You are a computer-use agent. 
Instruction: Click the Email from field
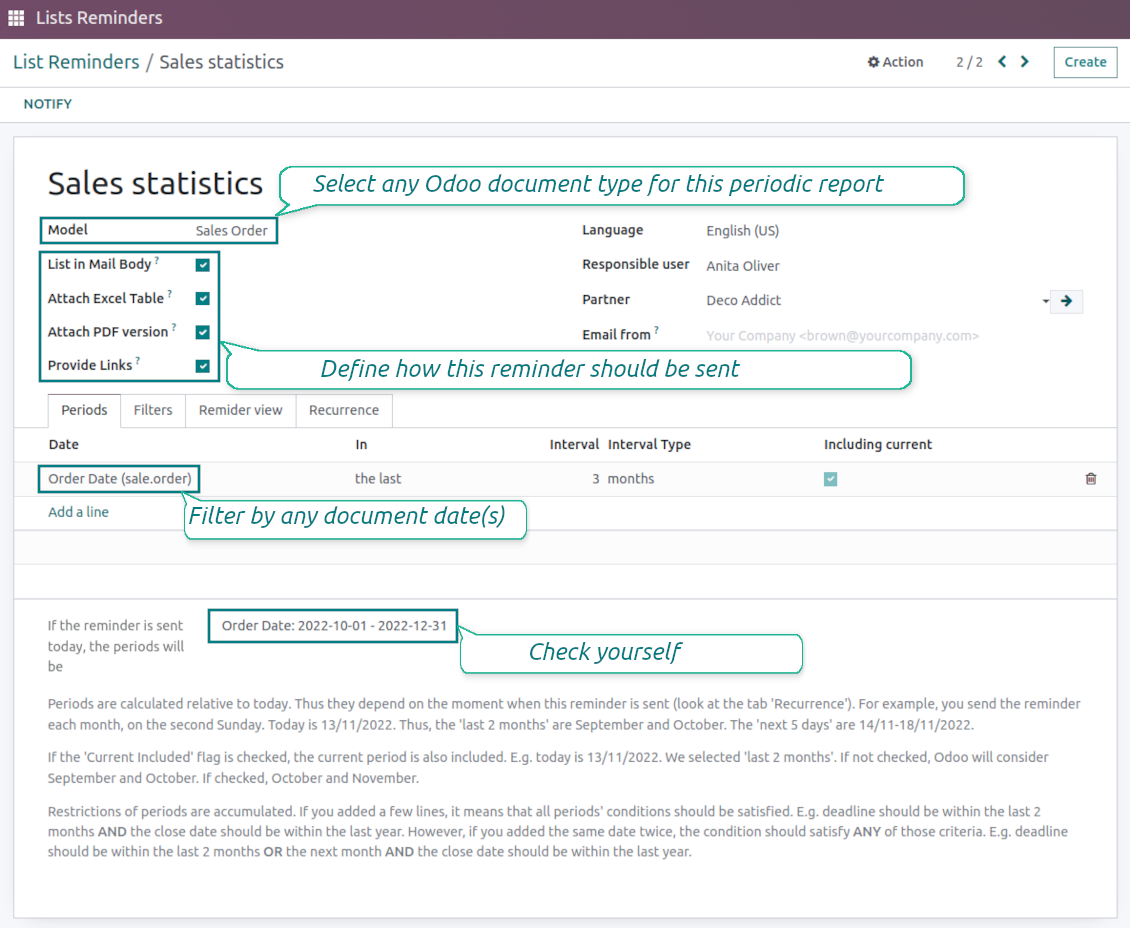(x=842, y=336)
